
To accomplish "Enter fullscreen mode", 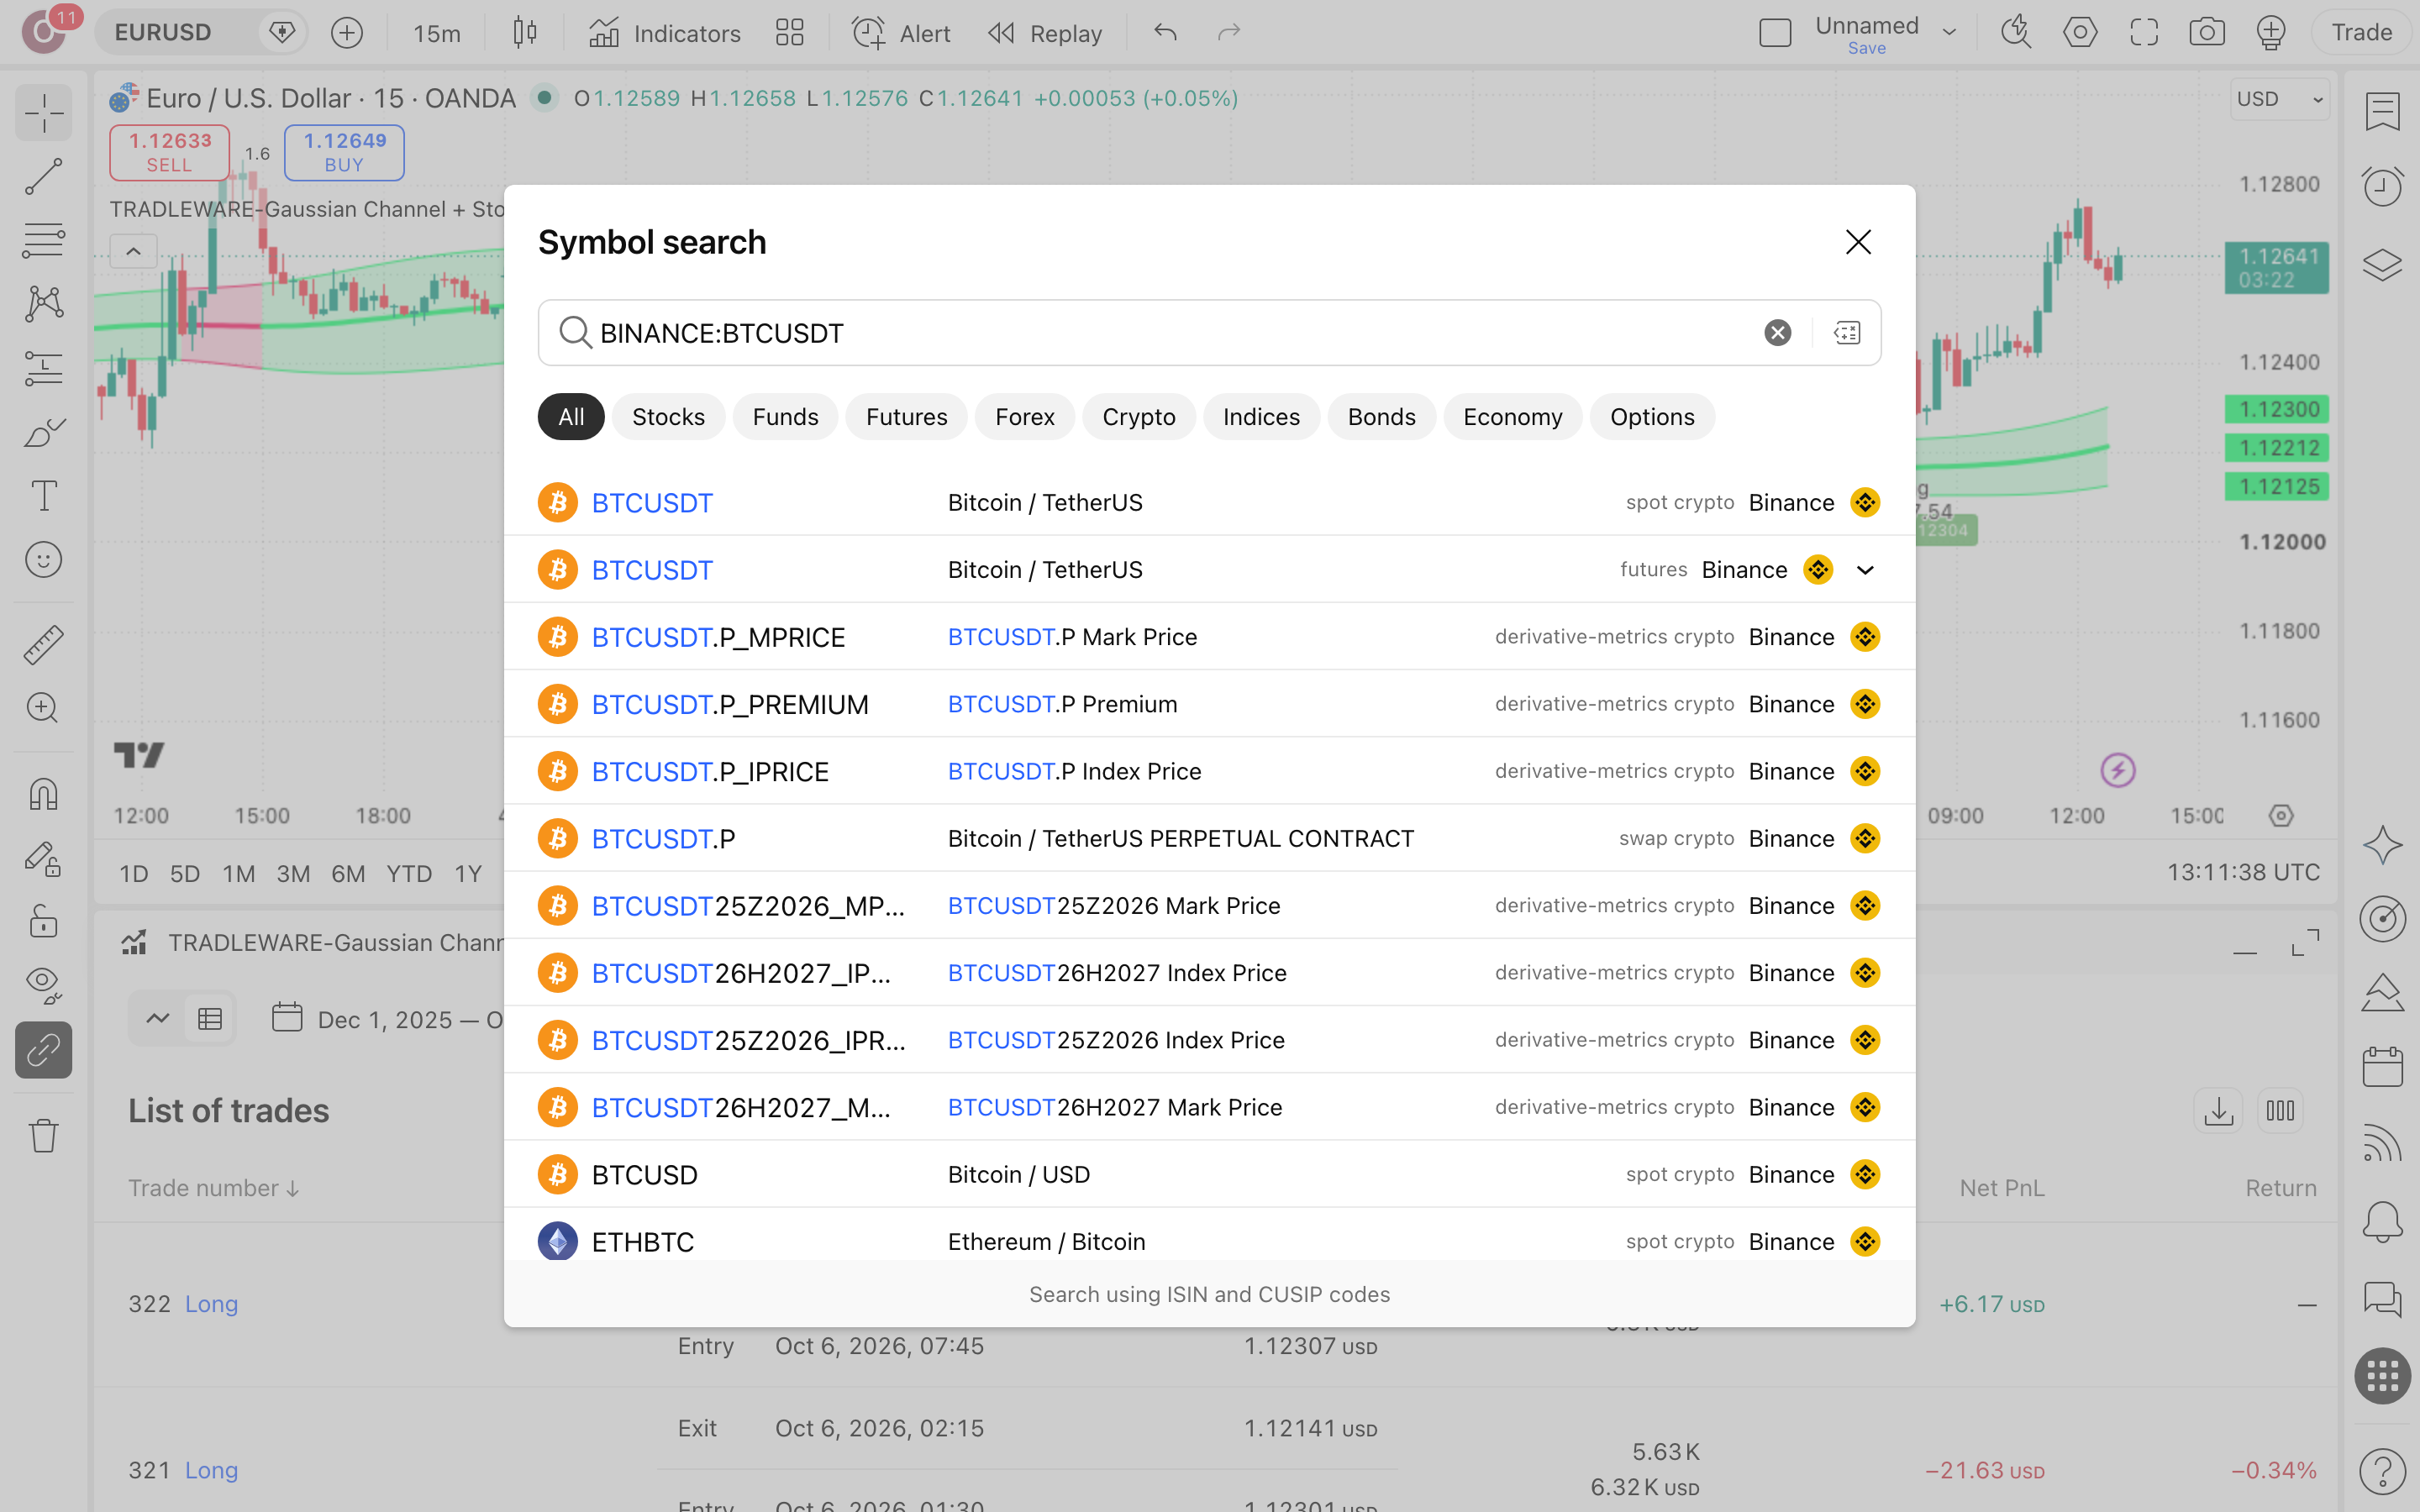I will pyautogui.click(x=2144, y=33).
